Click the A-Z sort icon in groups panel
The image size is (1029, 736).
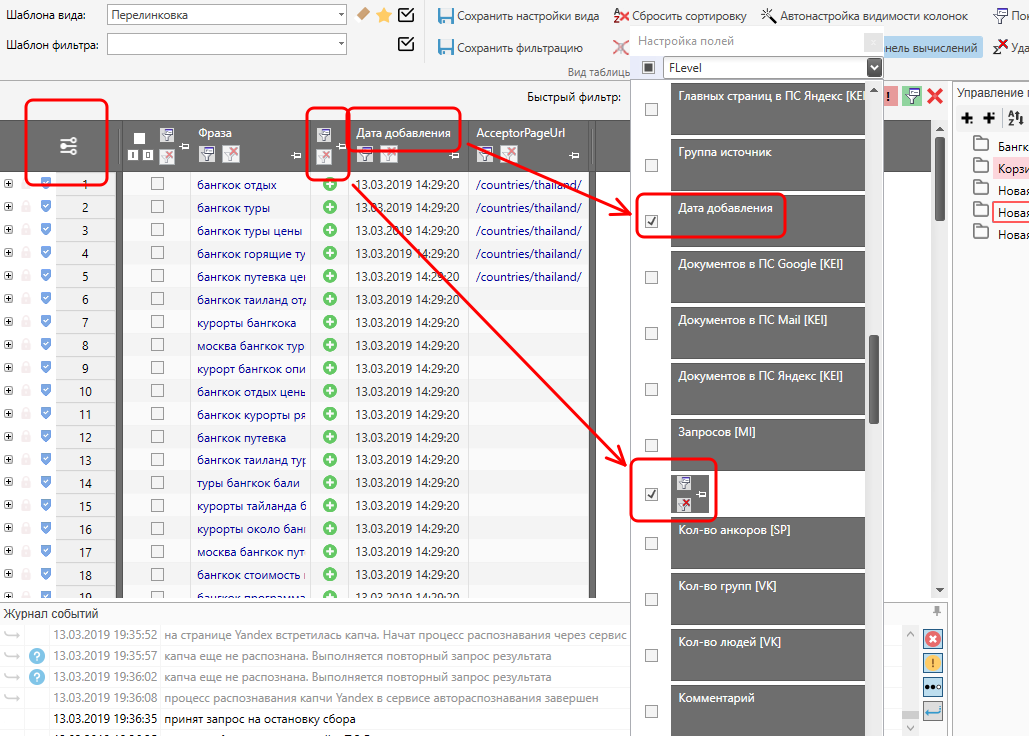[x=1015, y=118]
